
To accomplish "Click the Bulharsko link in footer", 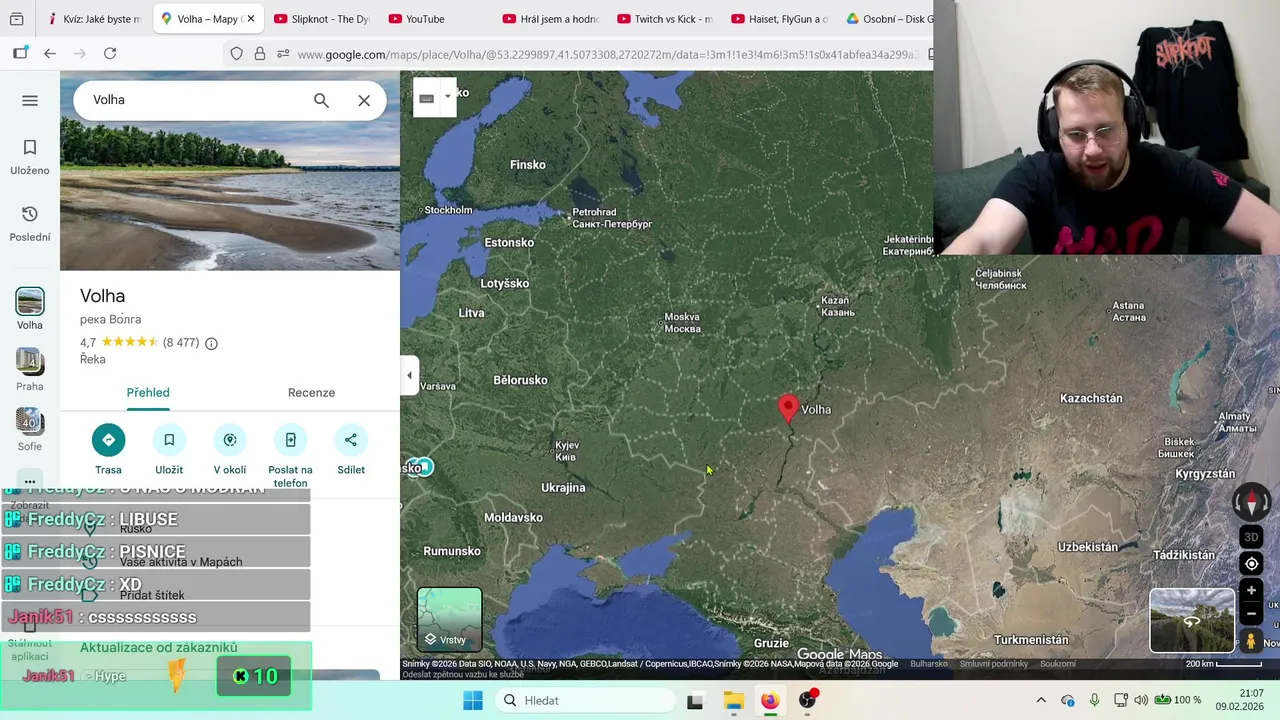I will [x=929, y=664].
